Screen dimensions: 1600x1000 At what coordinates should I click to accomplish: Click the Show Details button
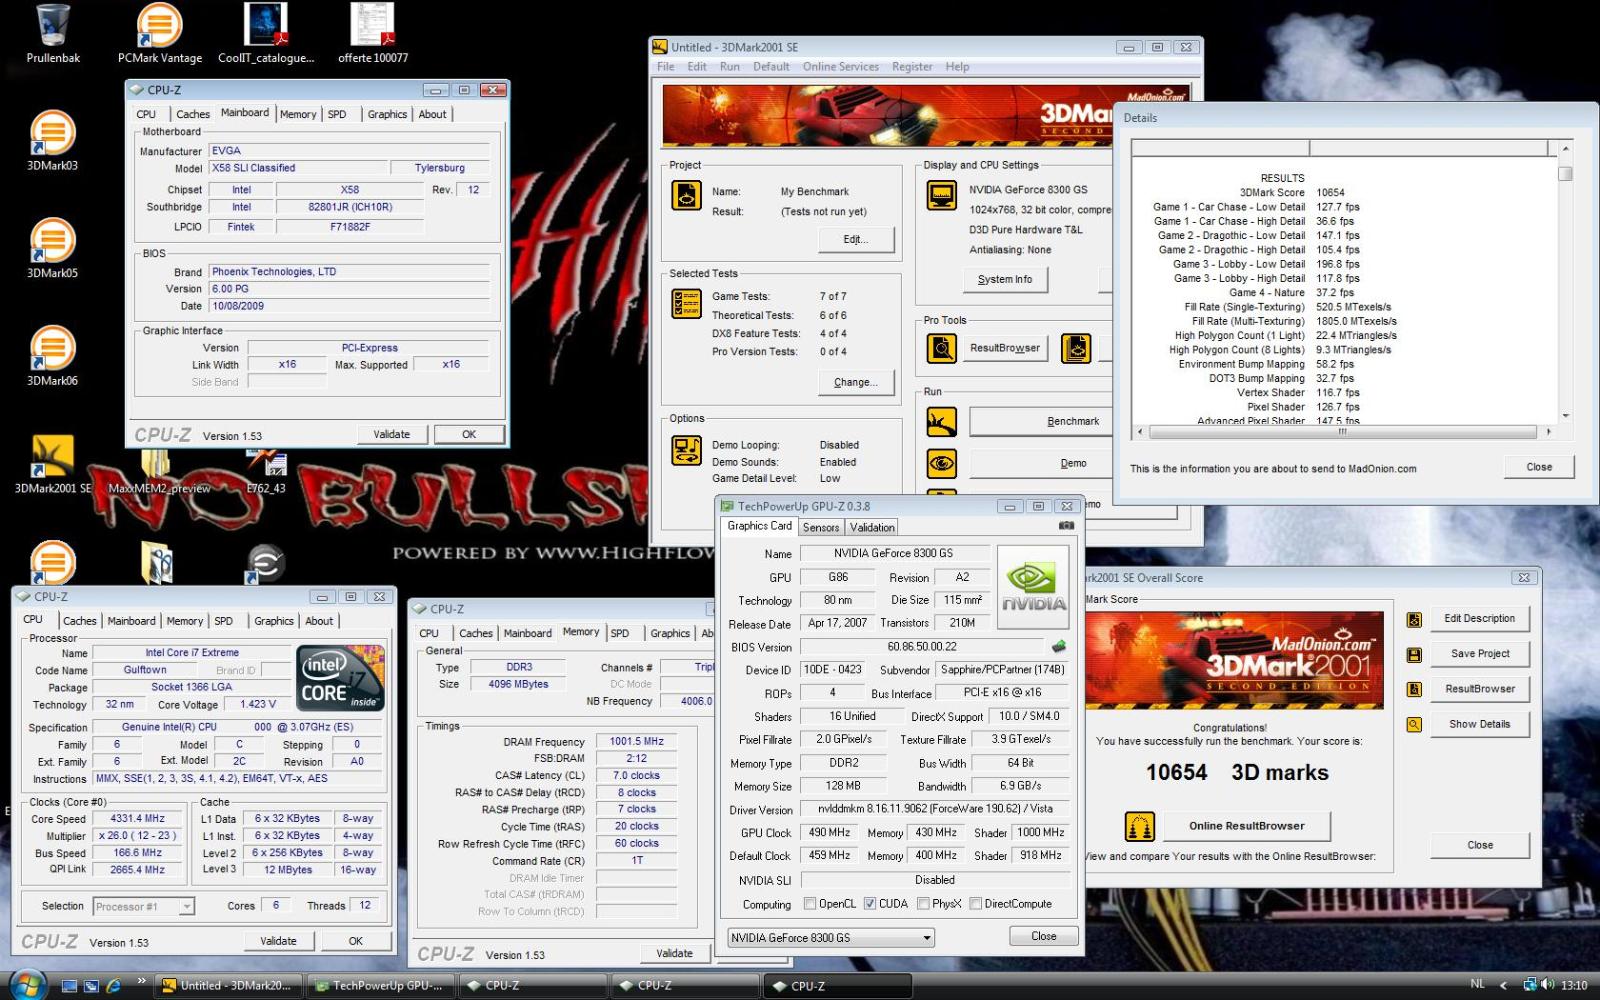pyautogui.click(x=1479, y=724)
